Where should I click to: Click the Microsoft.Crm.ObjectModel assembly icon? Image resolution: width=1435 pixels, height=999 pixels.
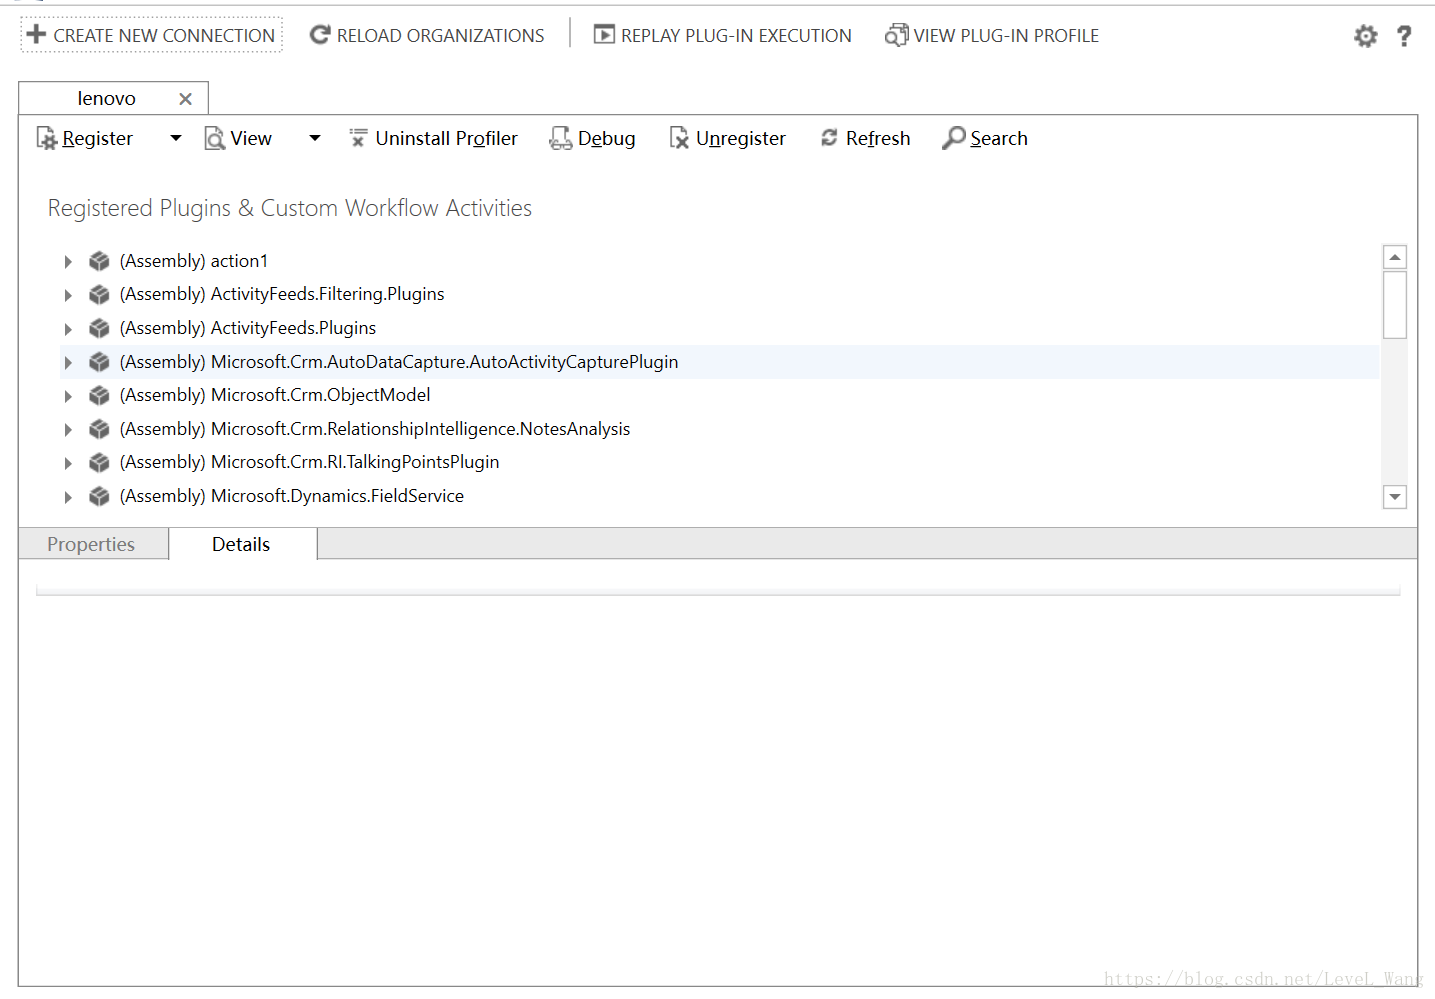pyautogui.click(x=99, y=395)
